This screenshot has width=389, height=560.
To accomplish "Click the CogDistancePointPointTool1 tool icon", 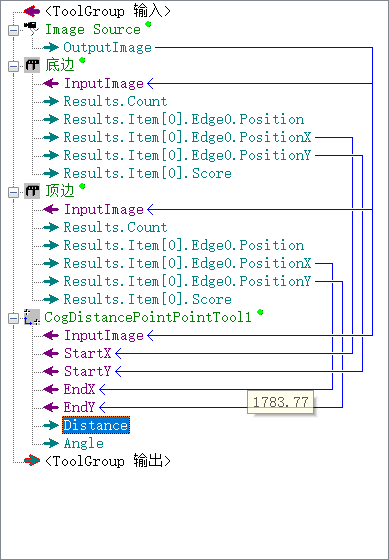I will (32, 317).
